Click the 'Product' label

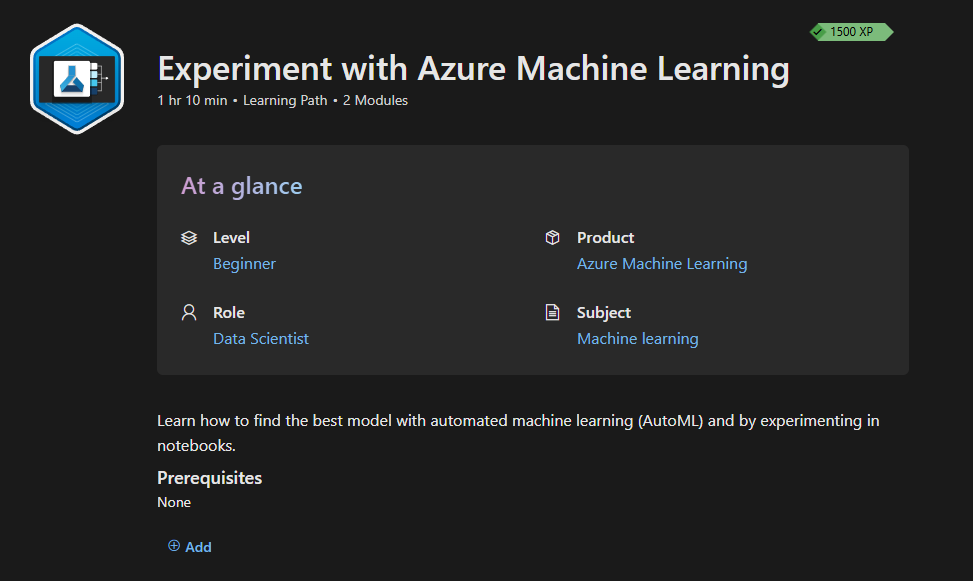pyautogui.click(x=606, y=238)
